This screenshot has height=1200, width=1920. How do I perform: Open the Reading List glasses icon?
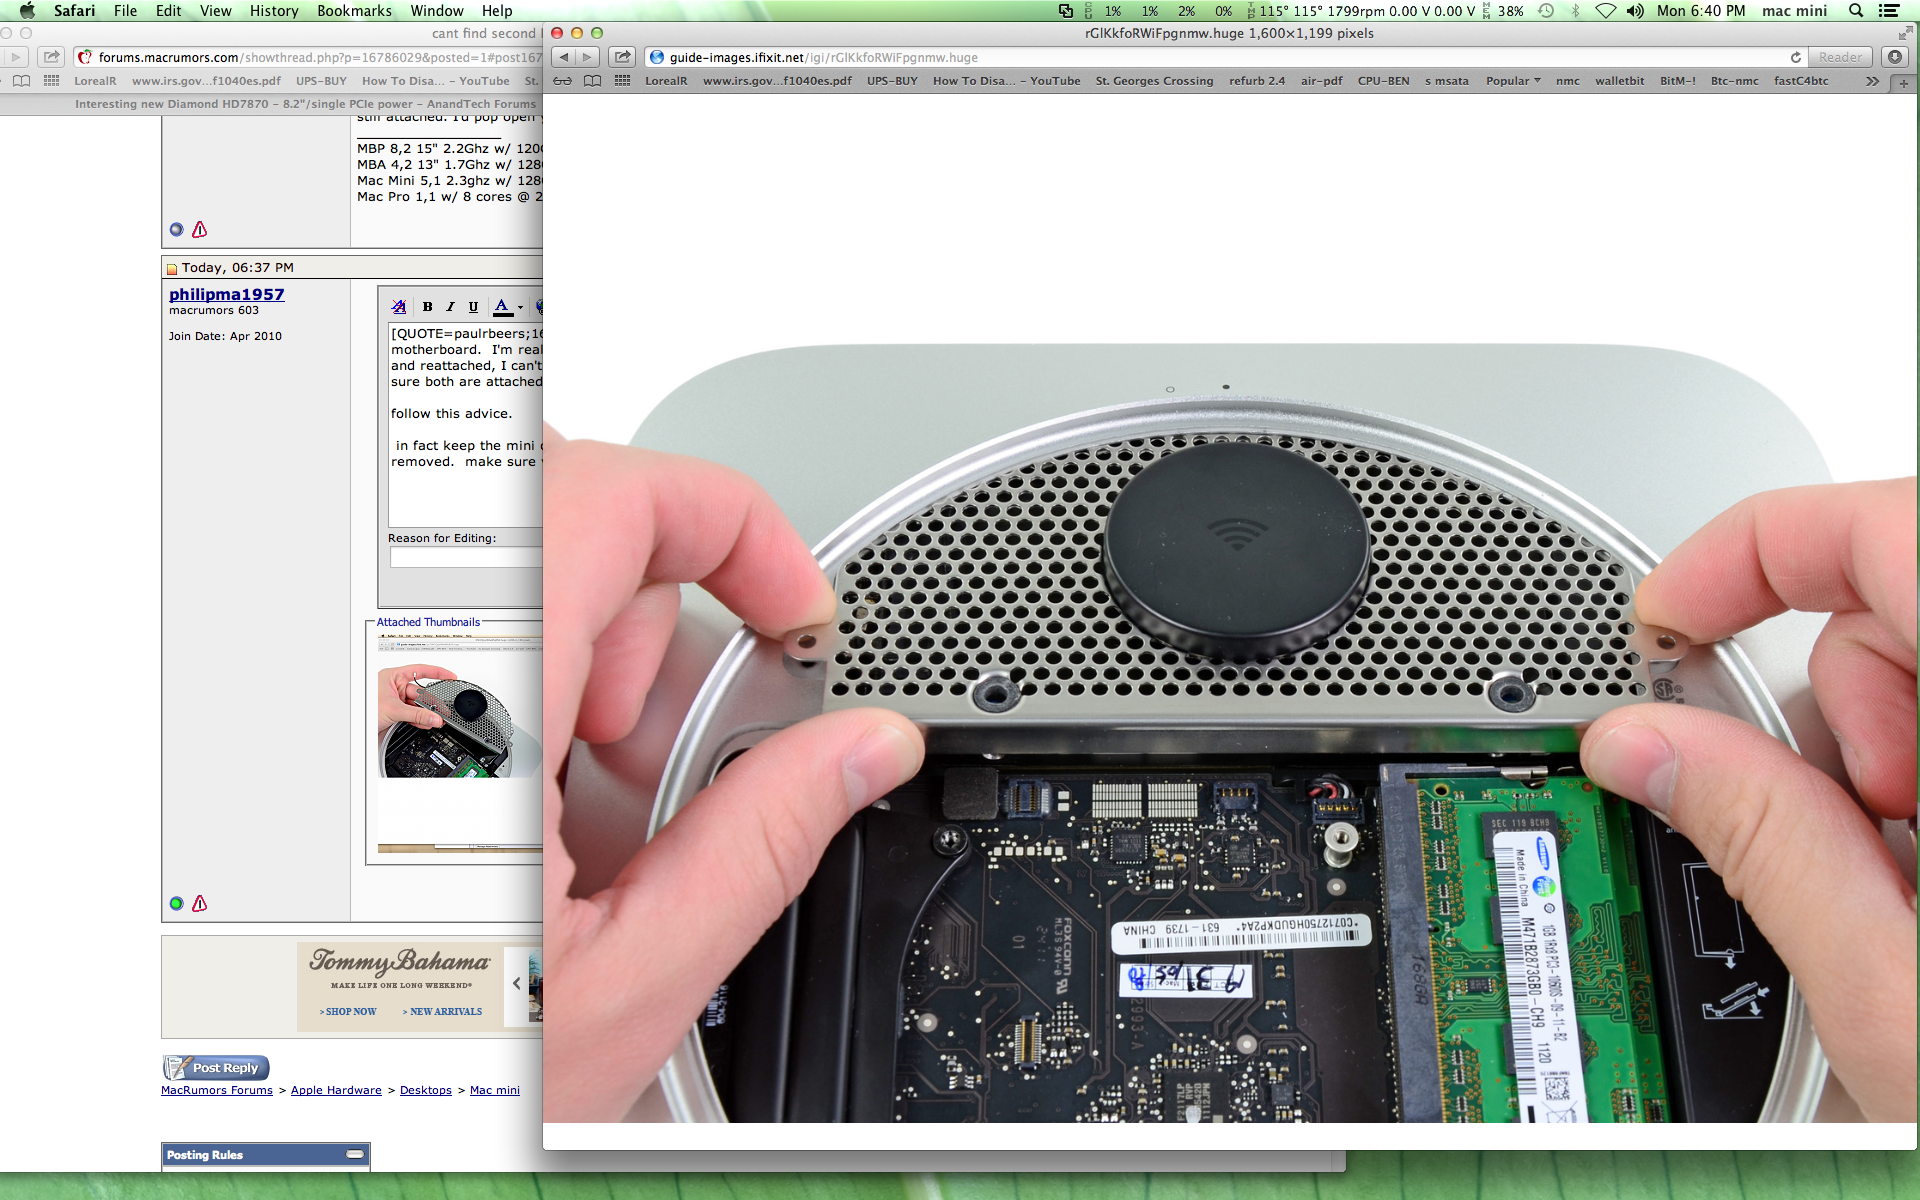coord(563,81)
